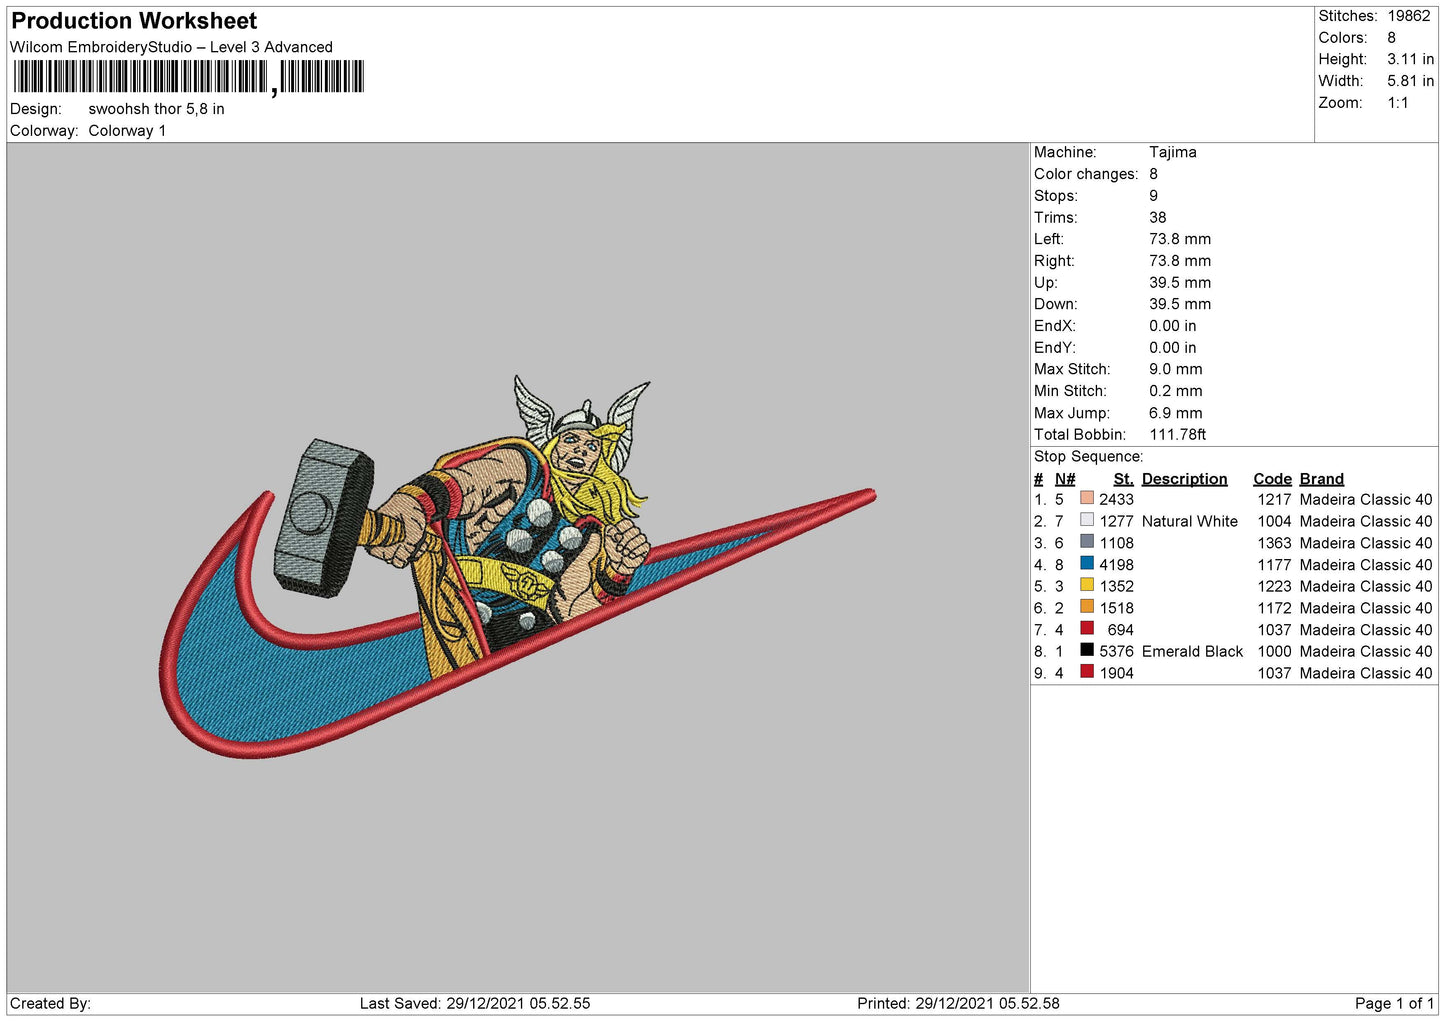This screenshot has width=1445, height=1021.
Task: Select the yellow swatch for thread 1352
Action: (1086, 585)
